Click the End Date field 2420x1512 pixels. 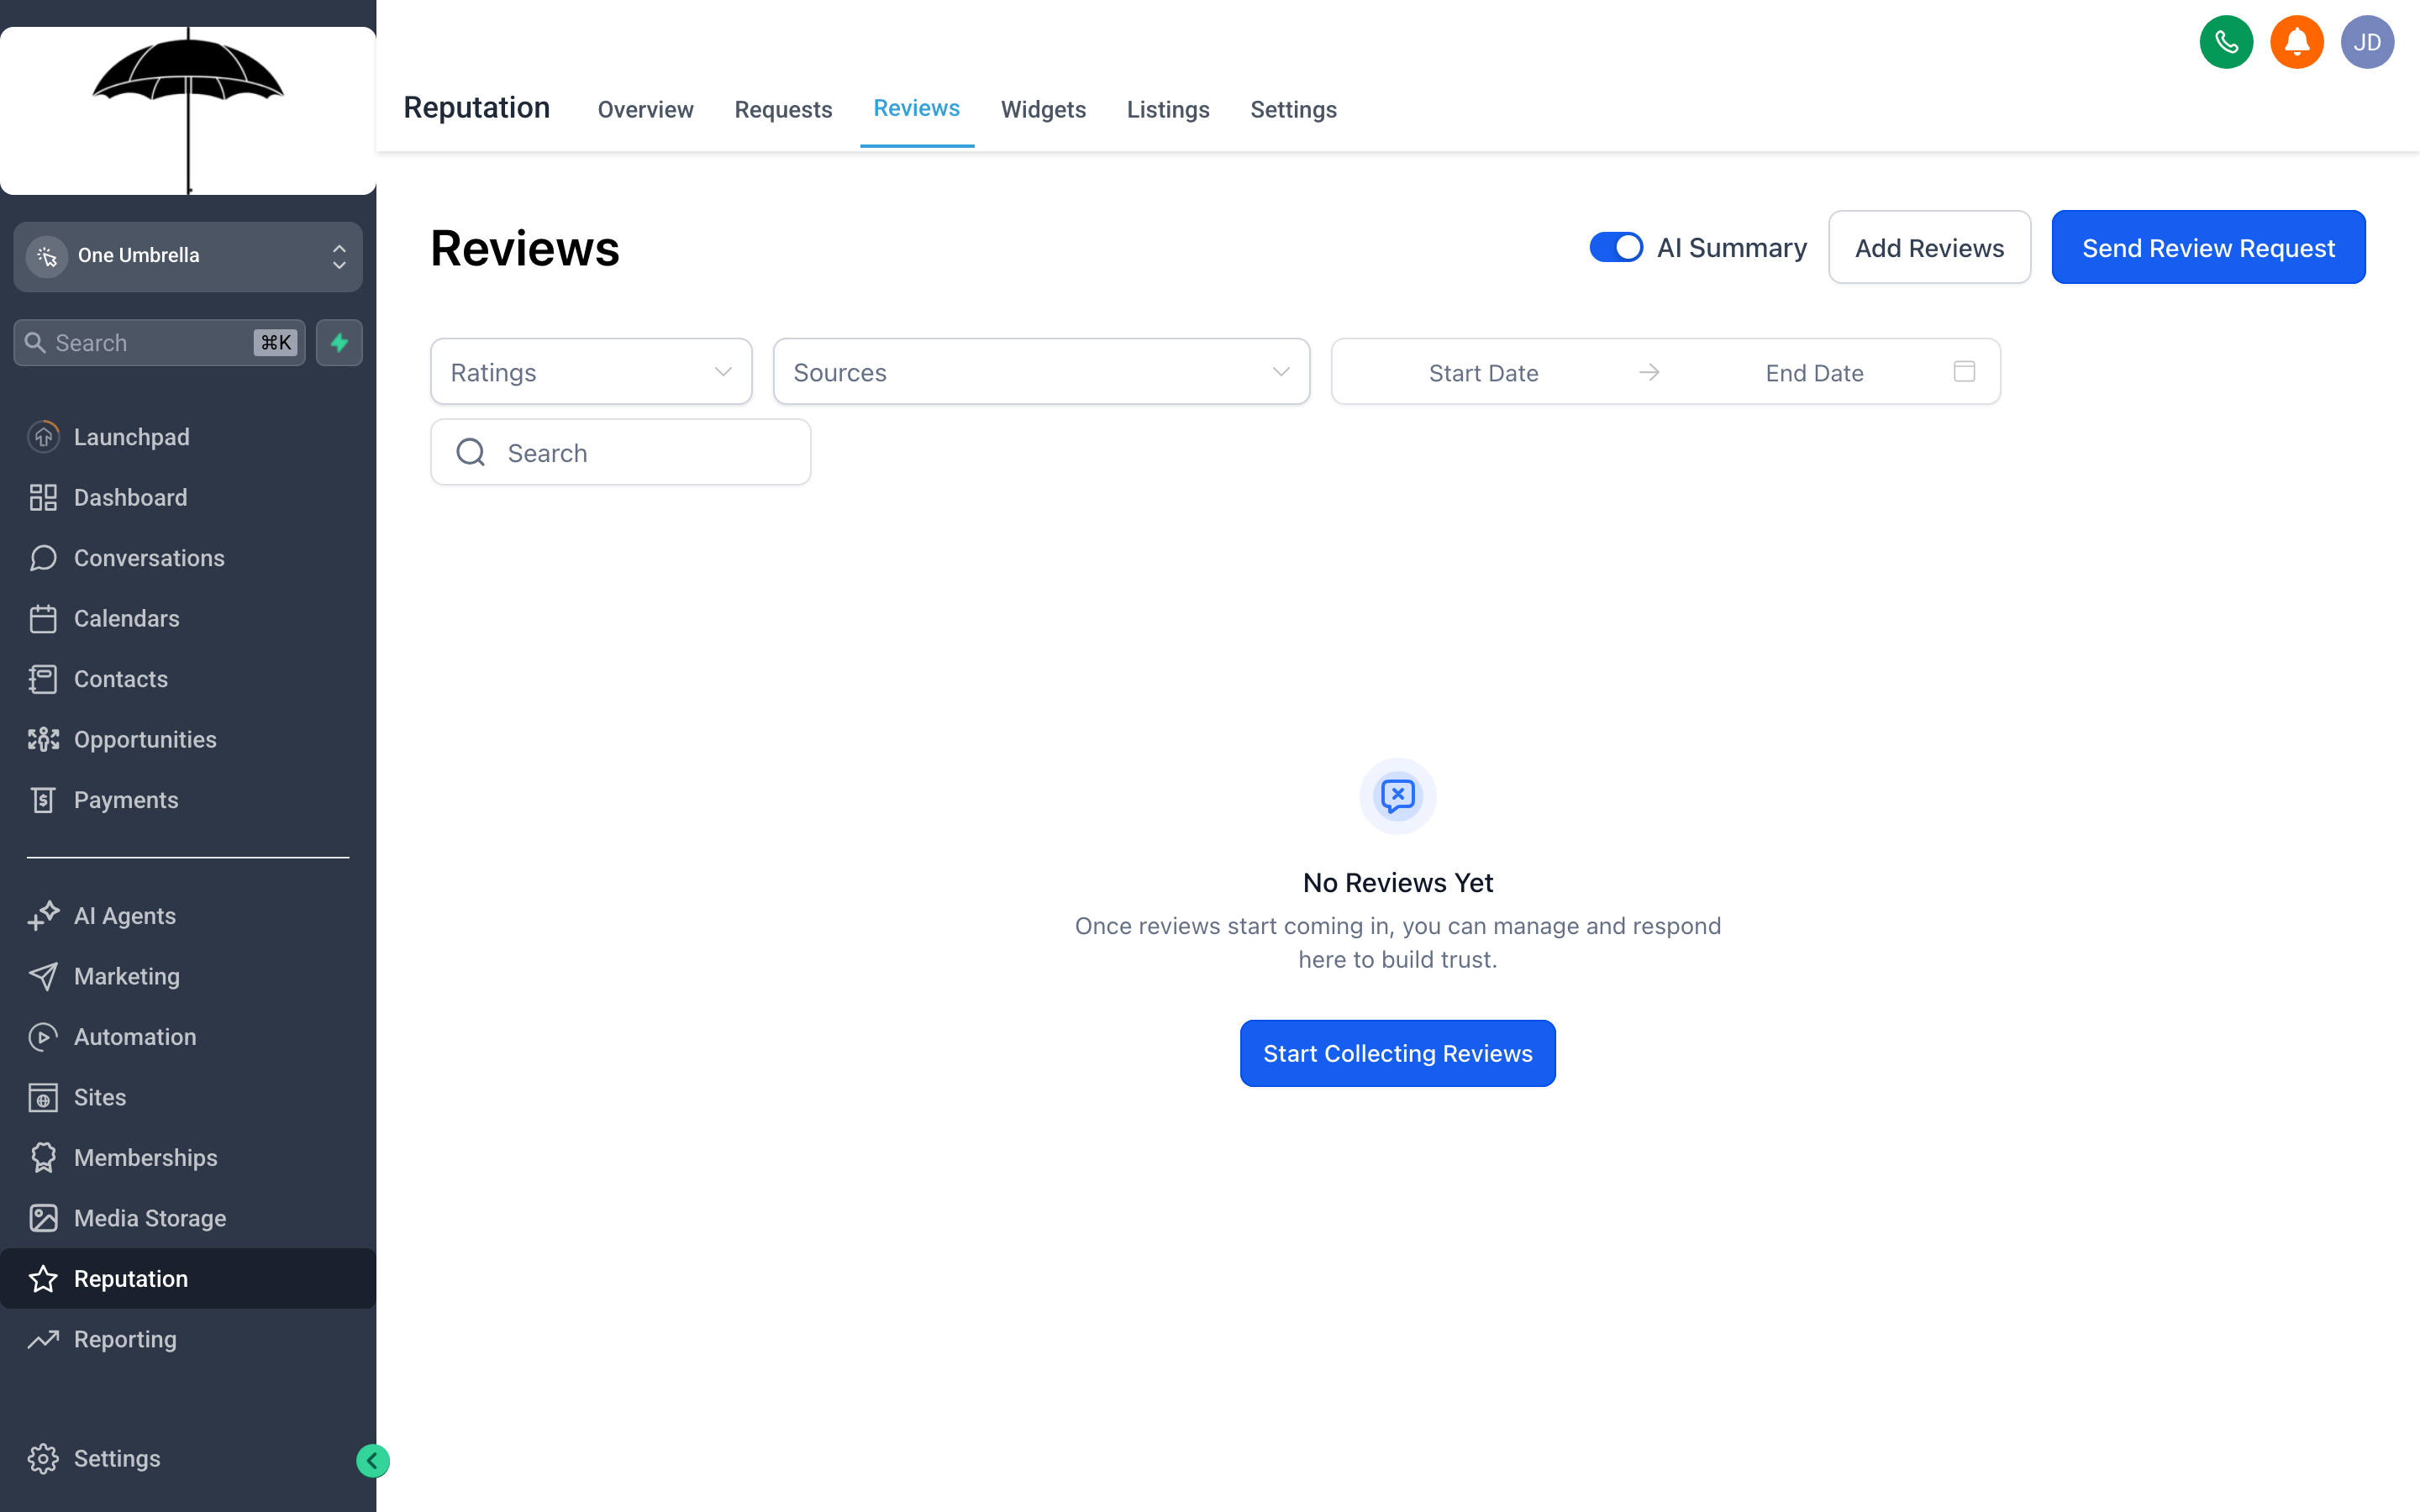(1814, 373)
